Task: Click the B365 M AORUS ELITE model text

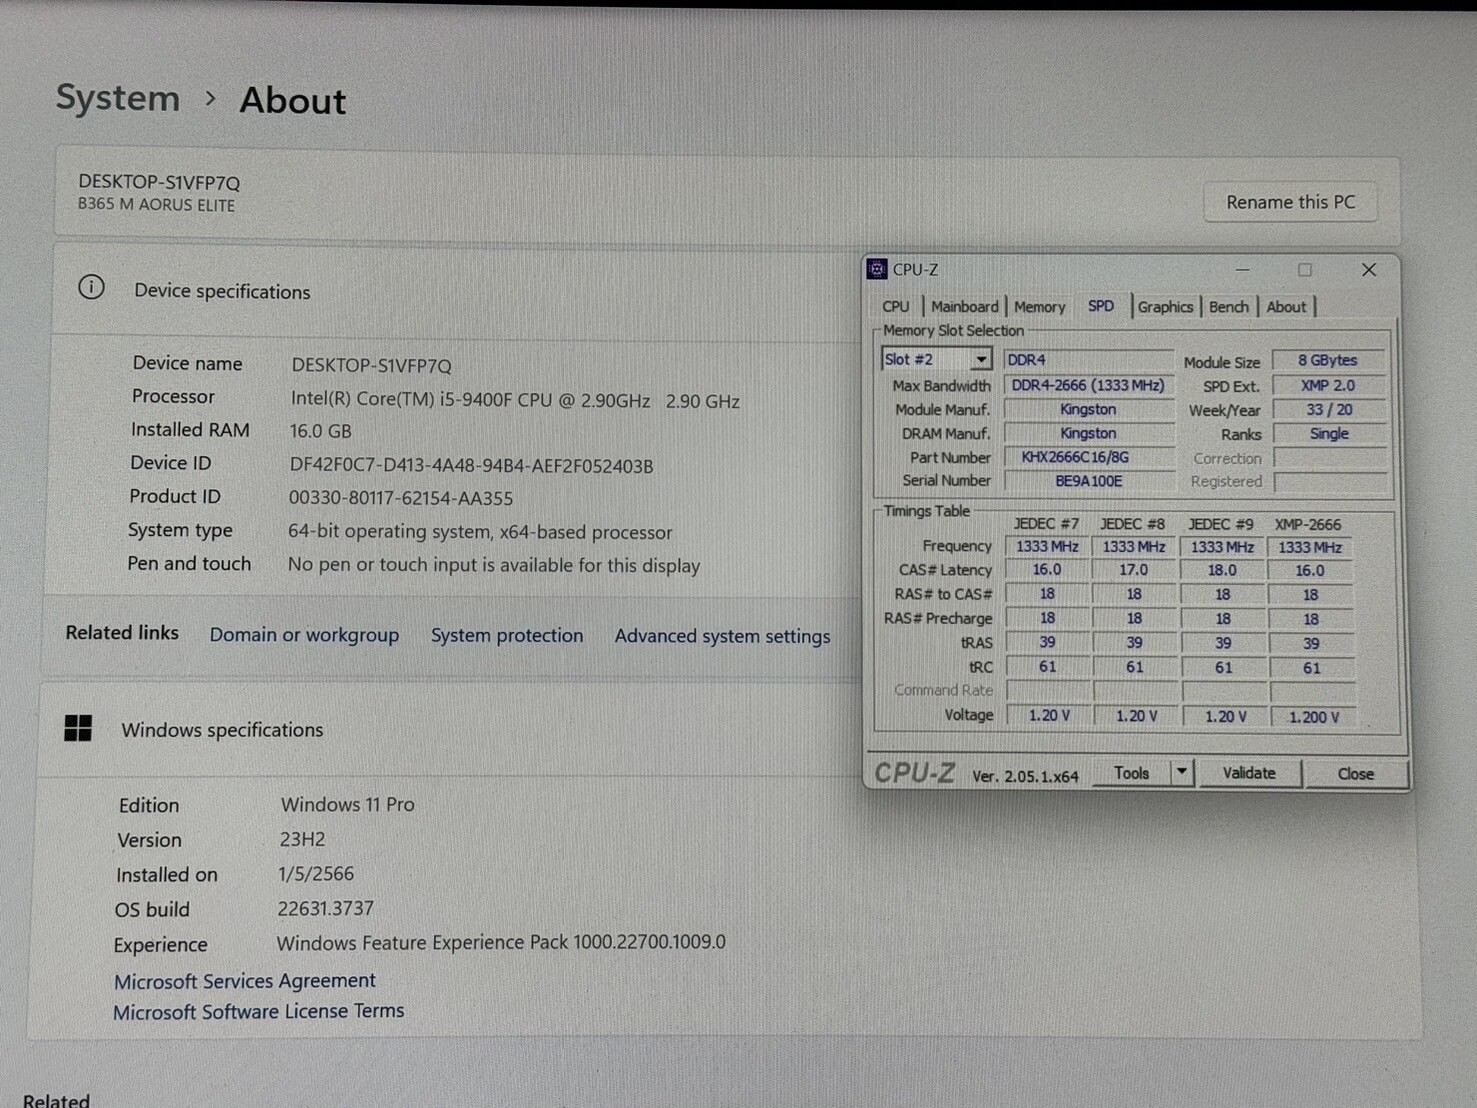Action: (x=156, y=205)
